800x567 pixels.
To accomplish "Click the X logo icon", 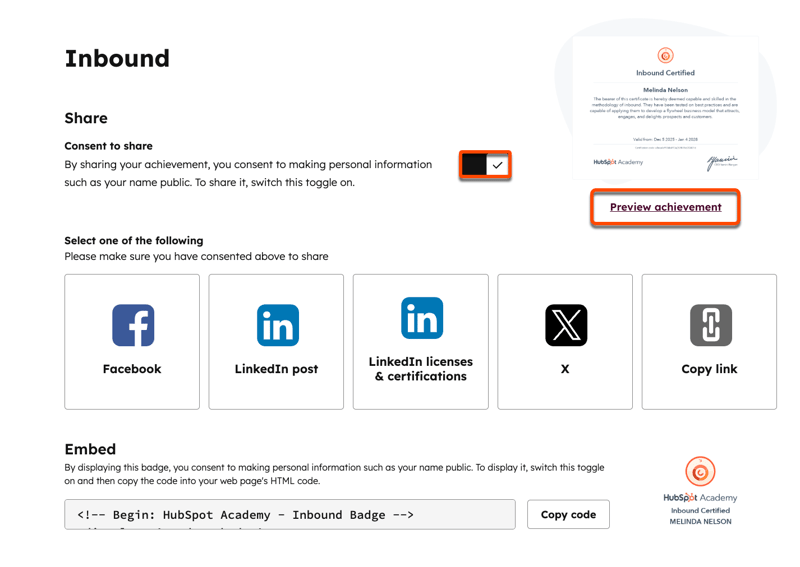I will 566,325.
